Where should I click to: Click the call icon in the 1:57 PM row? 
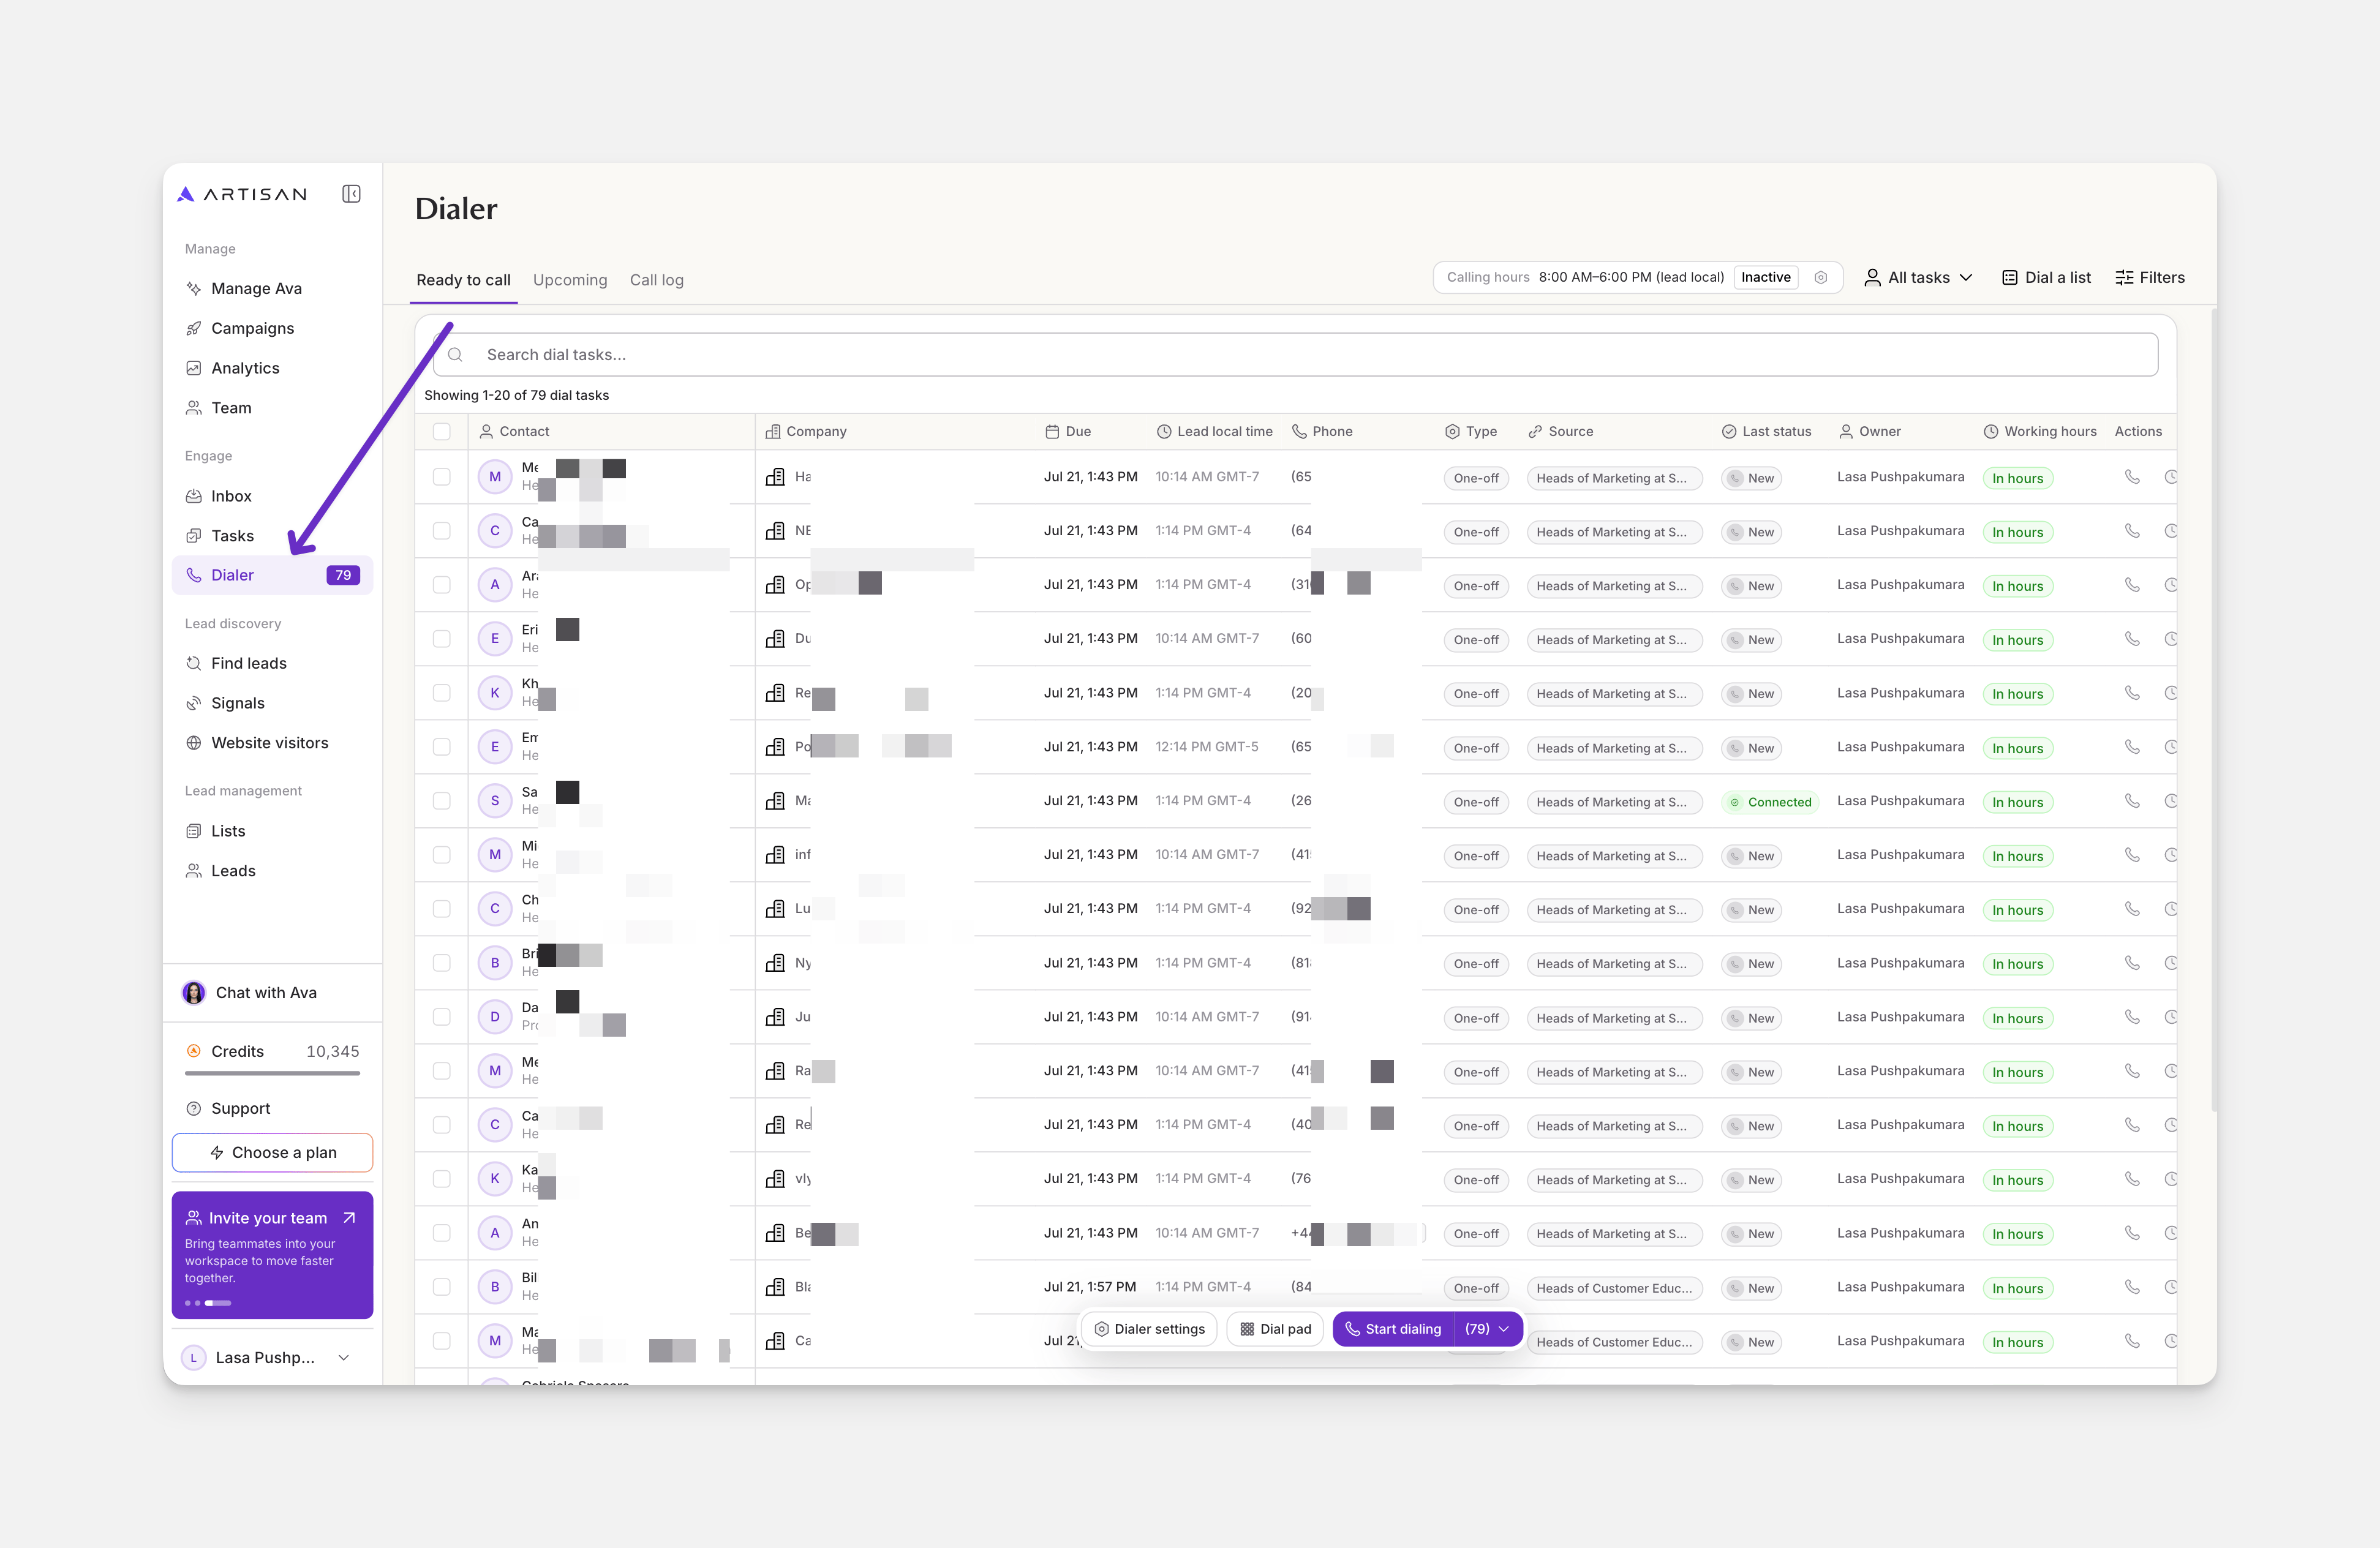pyautogui.click(x=2132, y=1287)
